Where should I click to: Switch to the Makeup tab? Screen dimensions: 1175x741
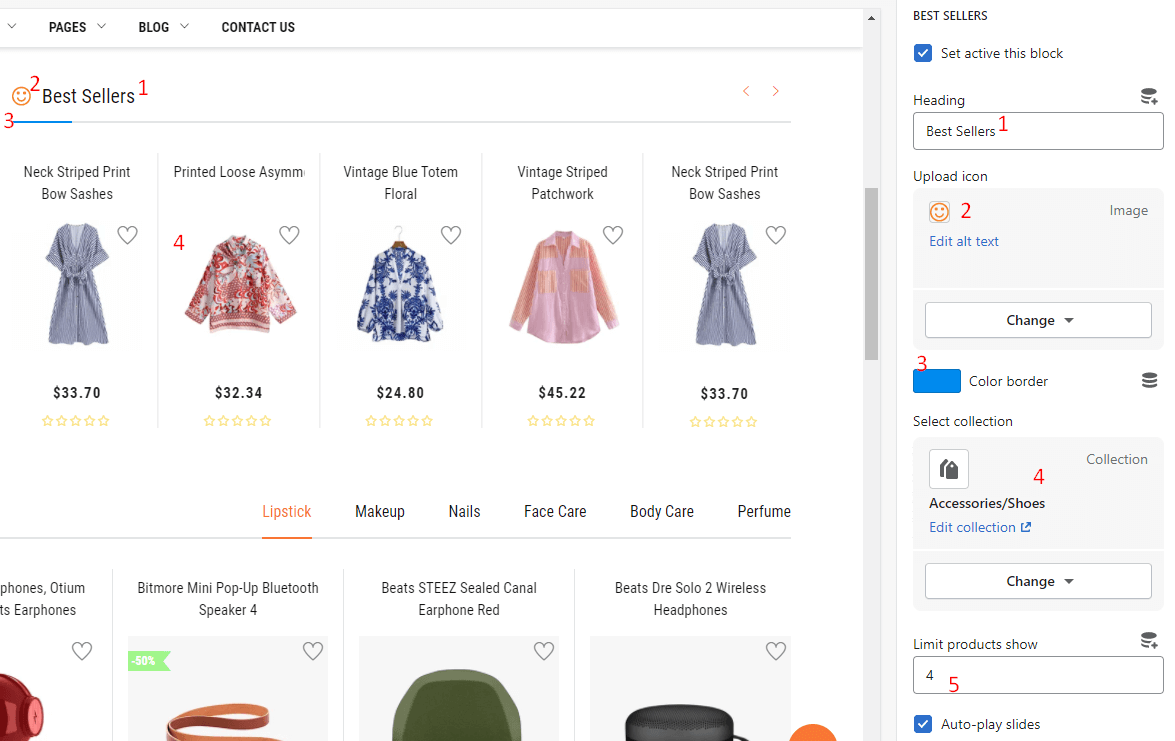380,512
